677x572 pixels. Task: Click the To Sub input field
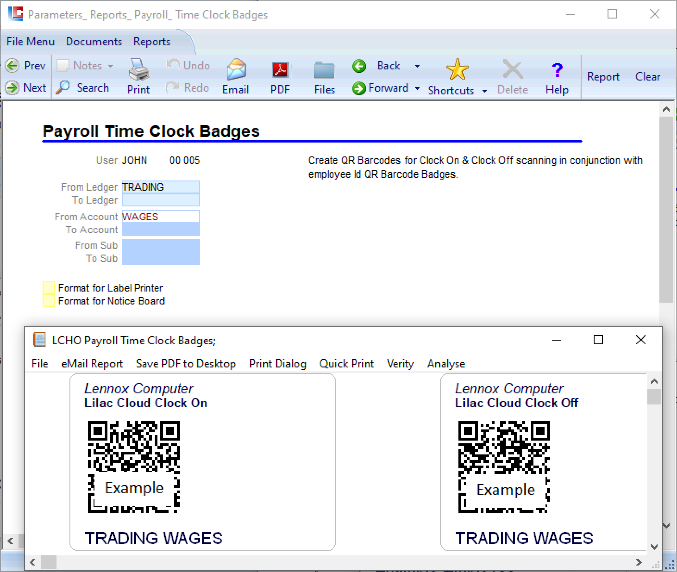point(161,258)
